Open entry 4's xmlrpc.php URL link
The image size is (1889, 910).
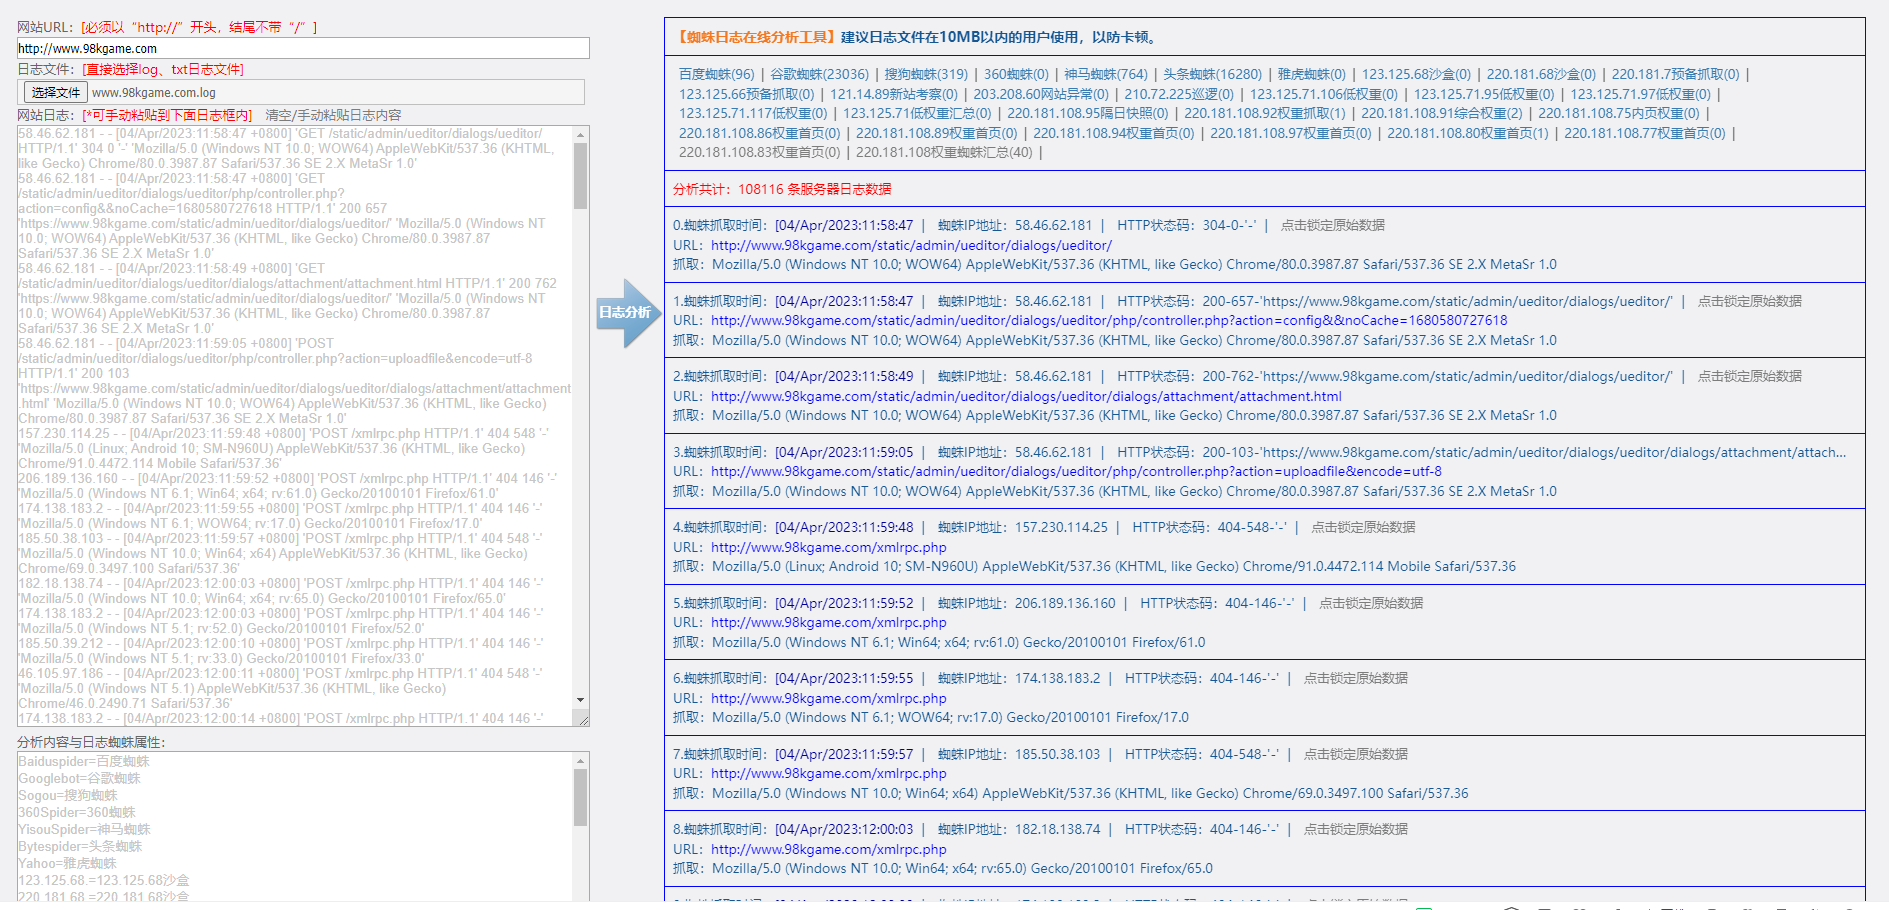pos(828,547)
